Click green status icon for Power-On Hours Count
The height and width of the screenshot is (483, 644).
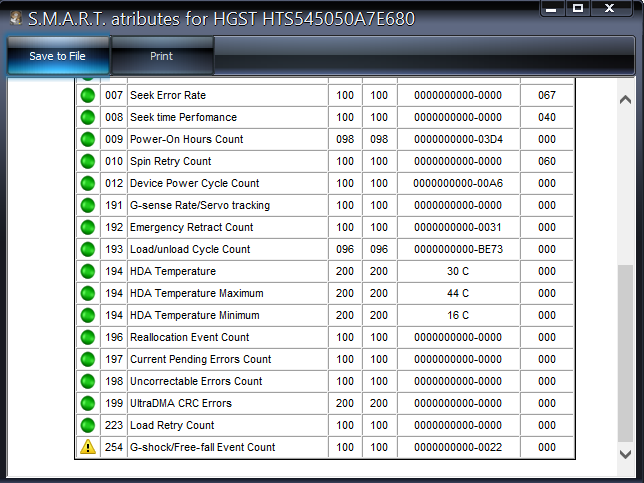point(87,139)
